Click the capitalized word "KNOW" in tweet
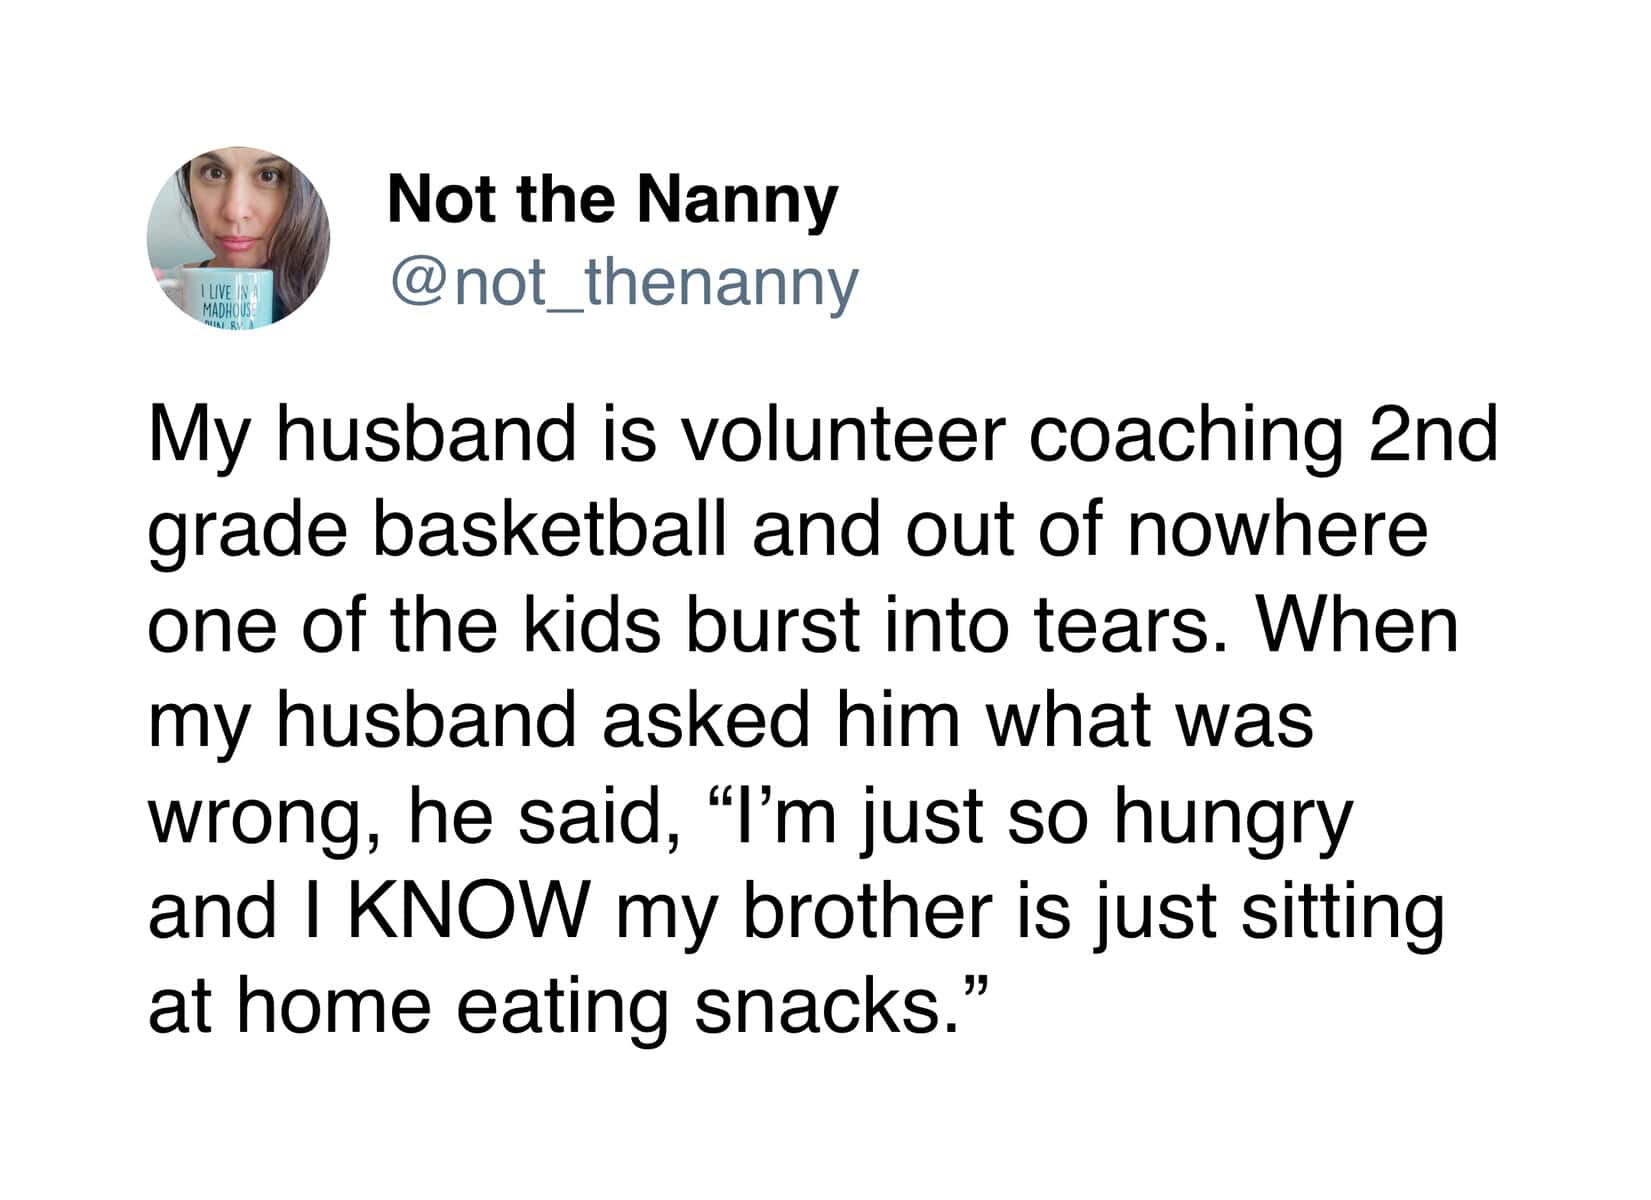The height and width of the screenshot is (1200, 1651). point(465,911)
